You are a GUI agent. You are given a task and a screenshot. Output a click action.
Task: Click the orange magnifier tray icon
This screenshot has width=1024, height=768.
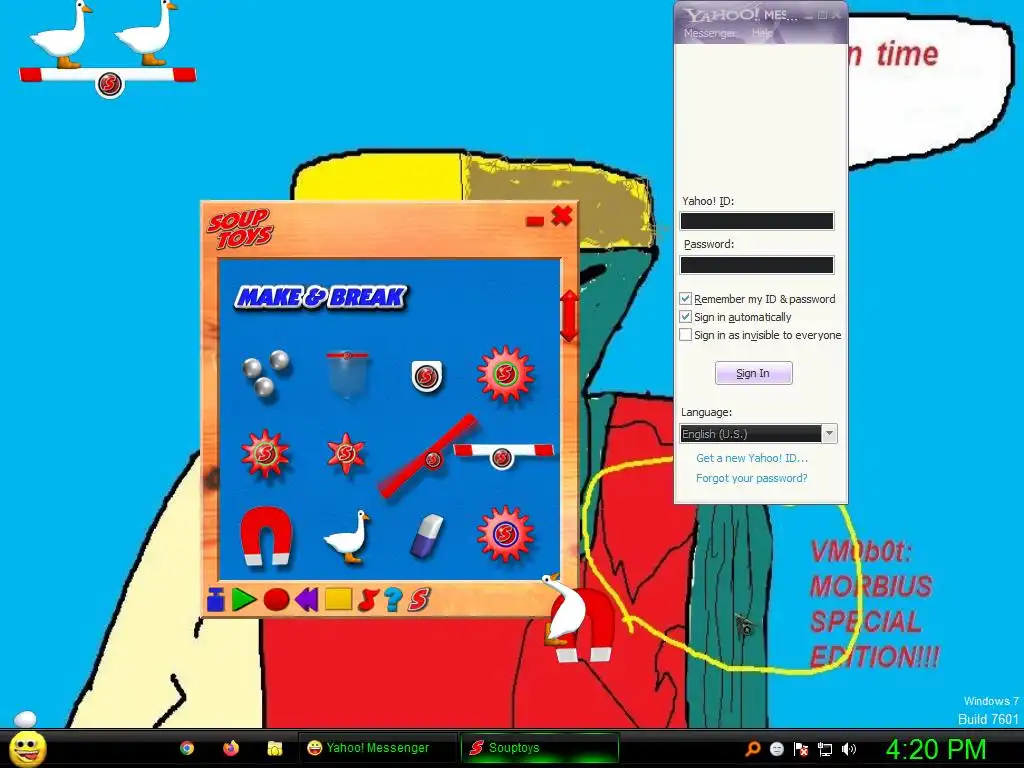(x=753, y=749)
